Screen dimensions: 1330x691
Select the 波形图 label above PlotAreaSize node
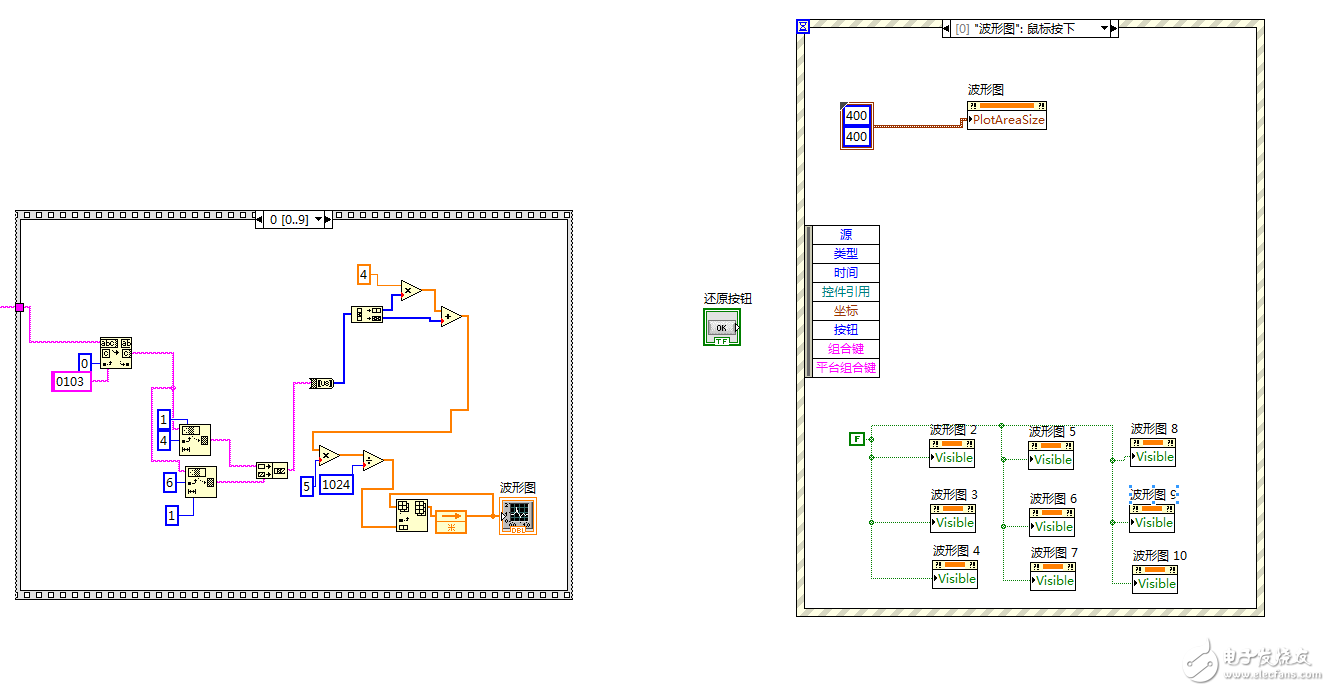(x=985, y=90)
